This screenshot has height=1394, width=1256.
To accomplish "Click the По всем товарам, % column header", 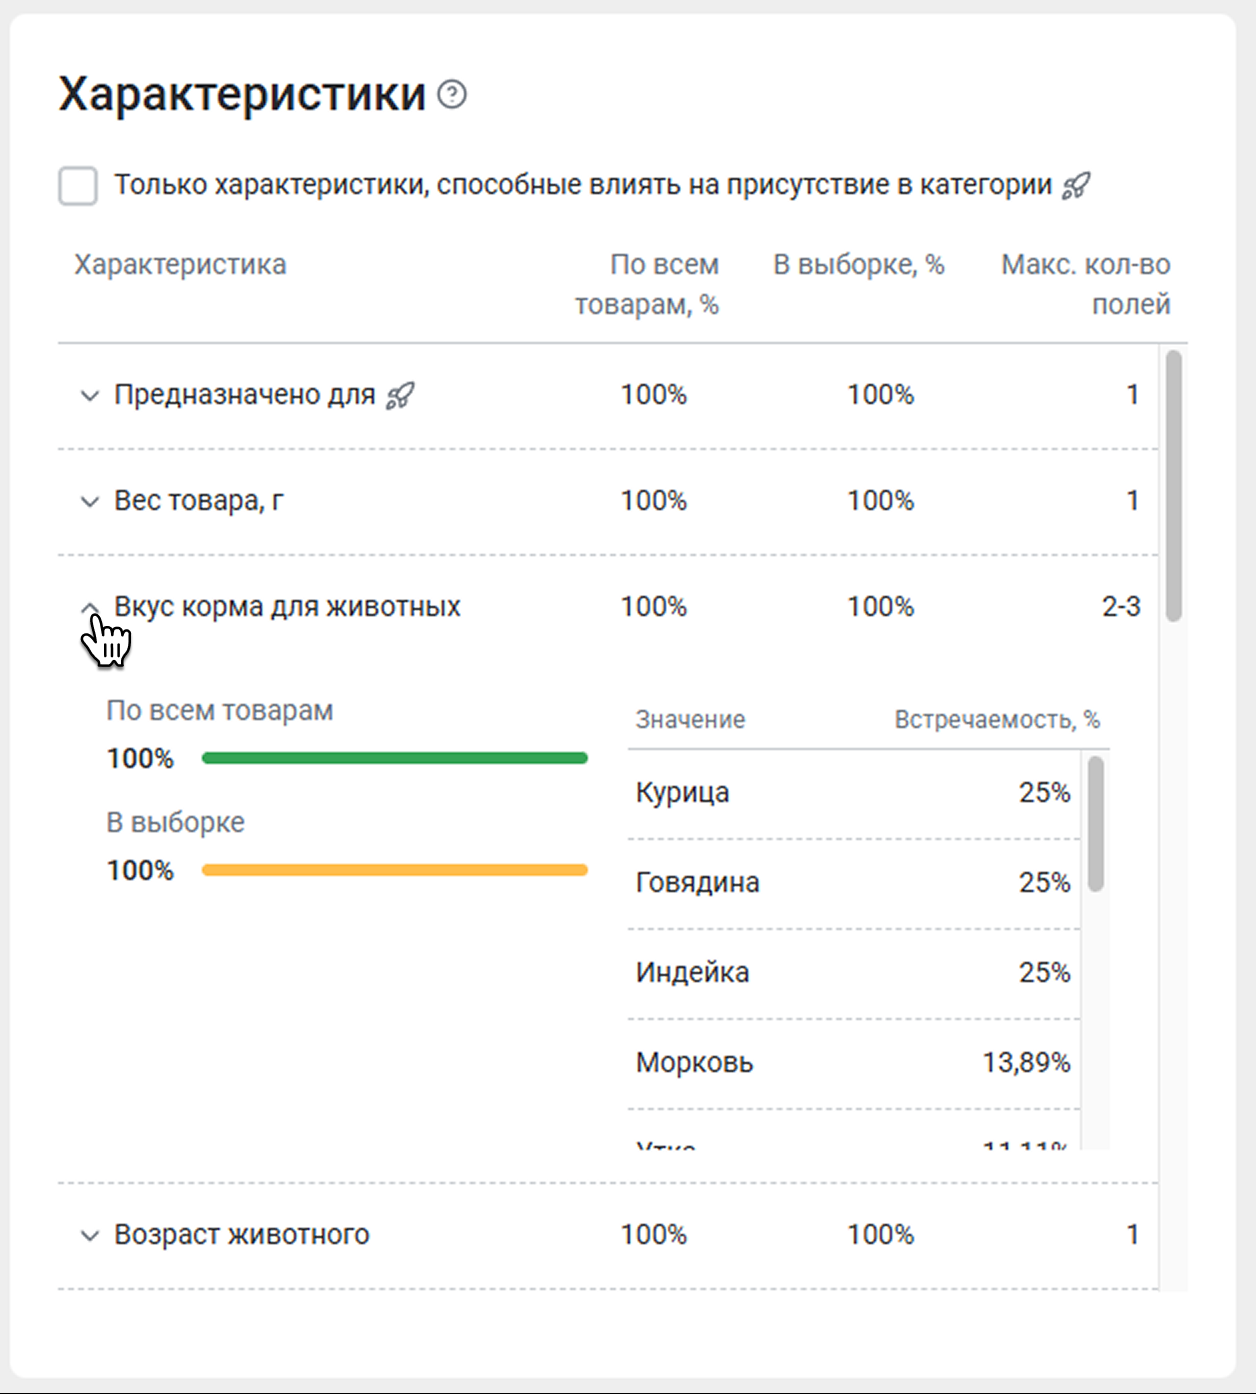I will 647,284.
